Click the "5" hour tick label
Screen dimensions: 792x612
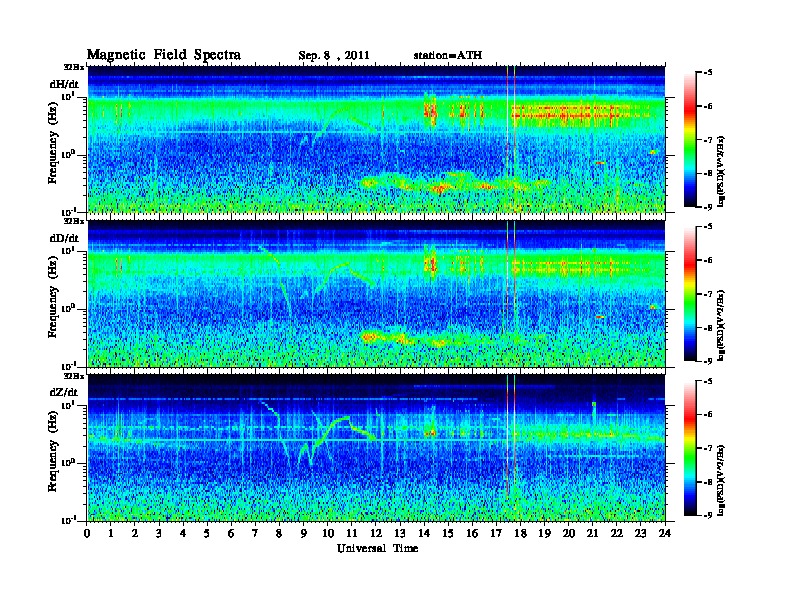[x=207, y=534]
